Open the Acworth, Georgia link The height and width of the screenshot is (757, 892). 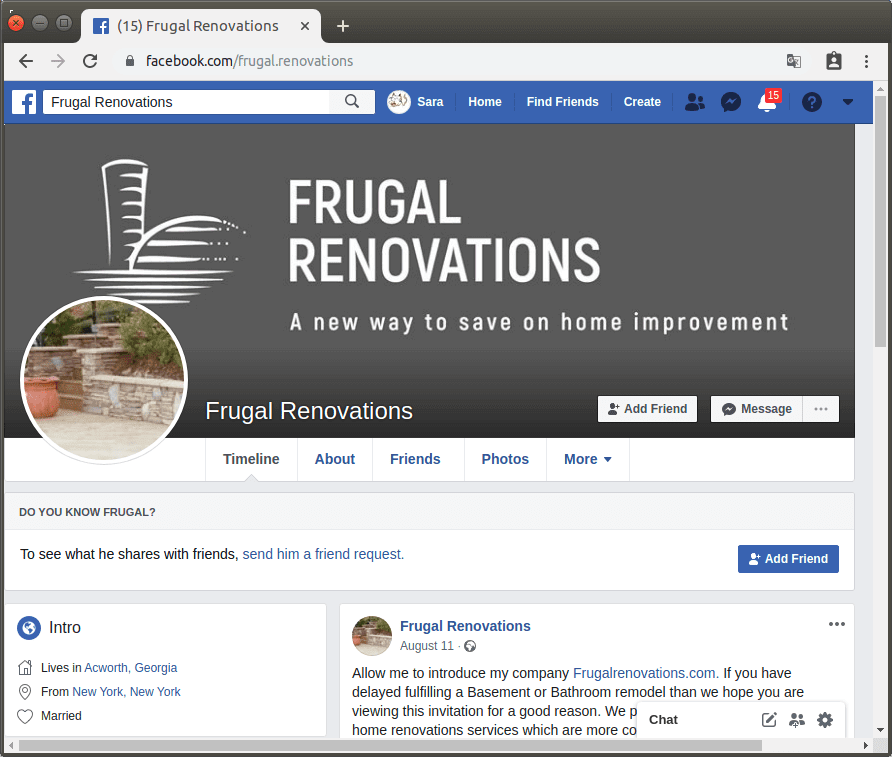coord(131,668)
